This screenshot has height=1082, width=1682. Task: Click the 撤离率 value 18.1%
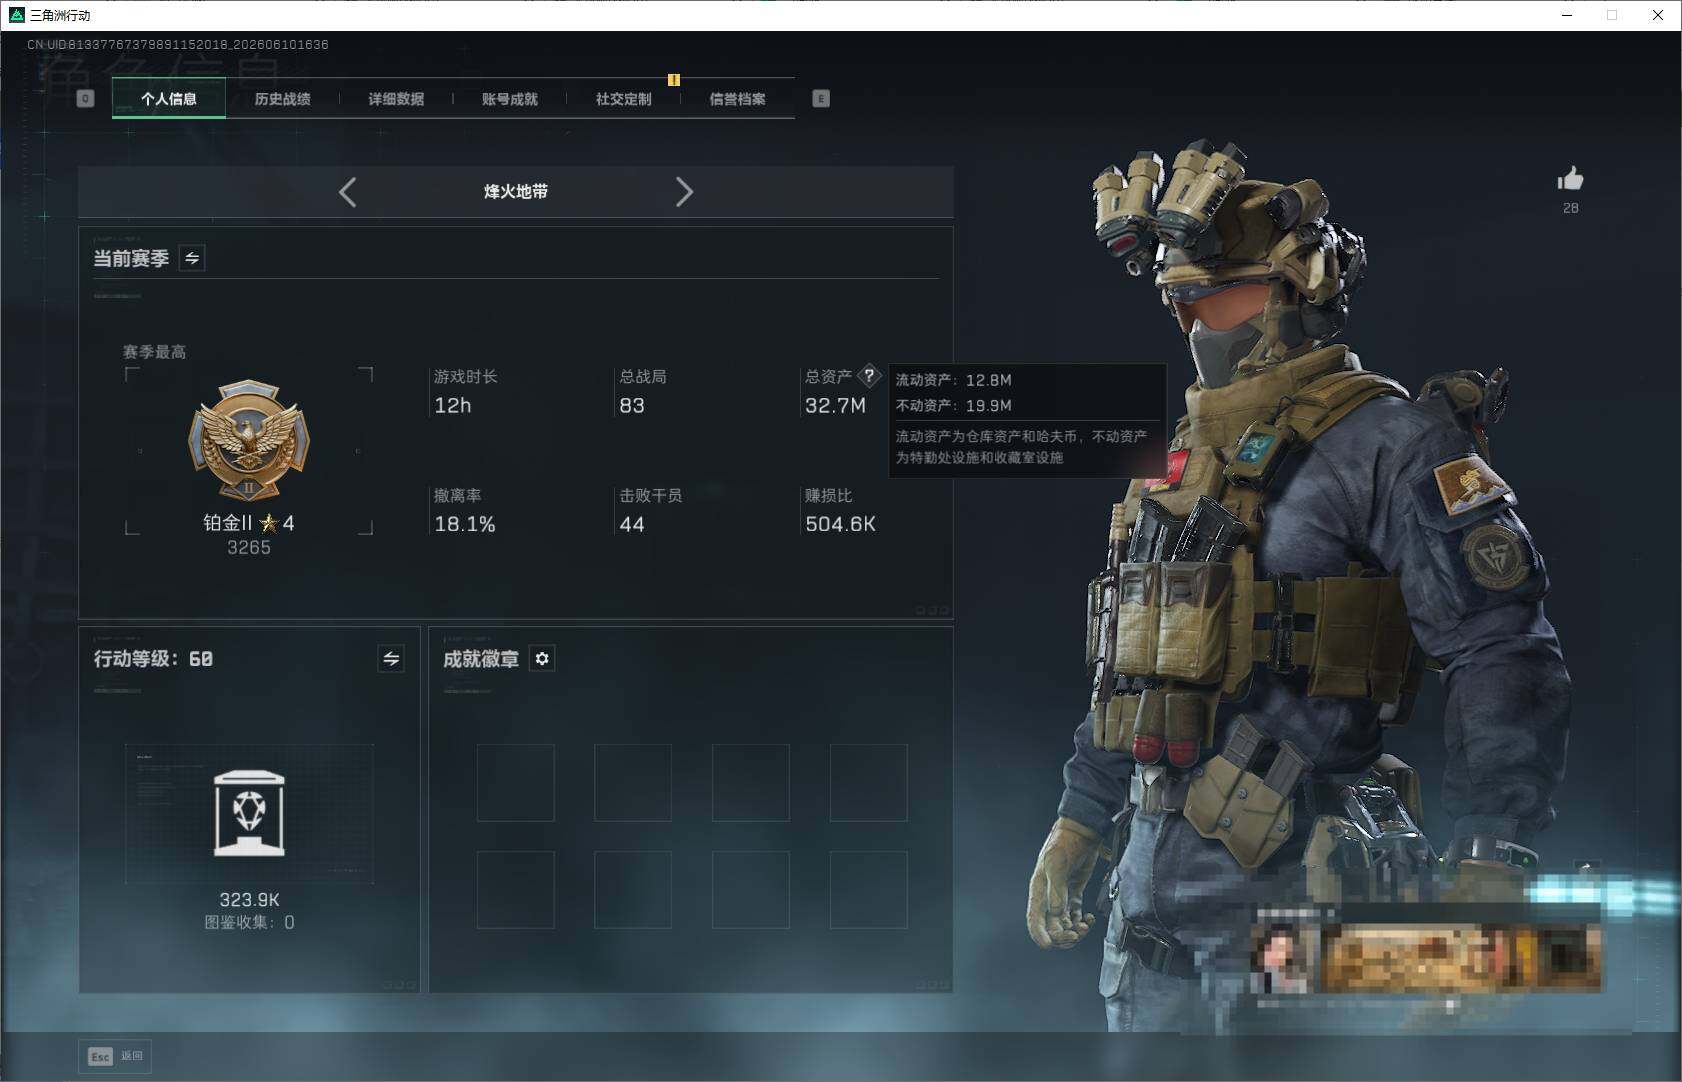click(465, 524)
